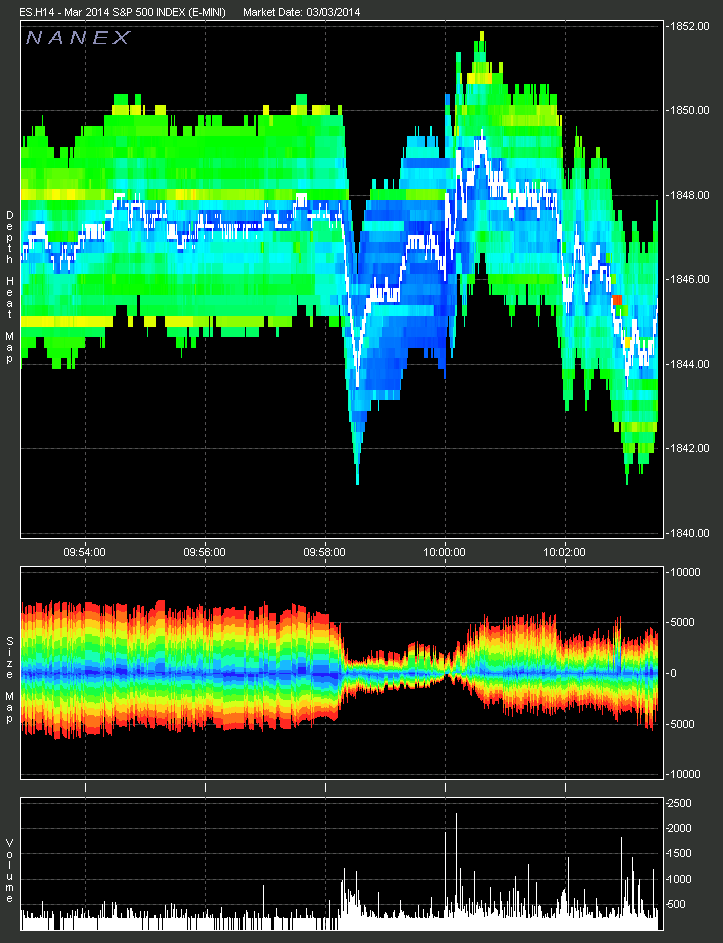Click the 09:56:00 time axis label
This screenshot has width=723, height=943.
point(205,552)
